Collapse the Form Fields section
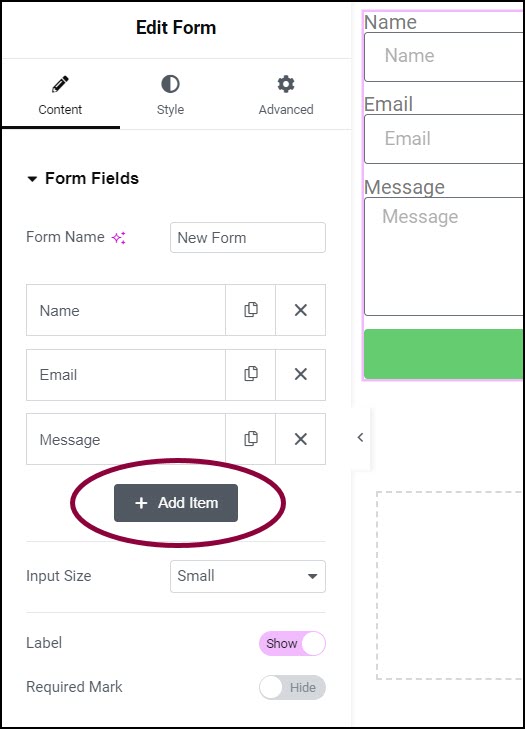 [32, 179]
